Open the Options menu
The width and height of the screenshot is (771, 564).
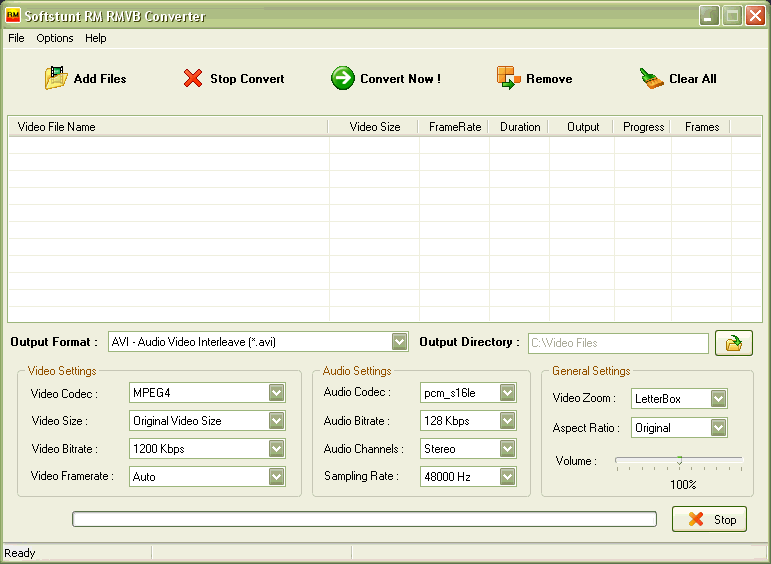point(55,38)
